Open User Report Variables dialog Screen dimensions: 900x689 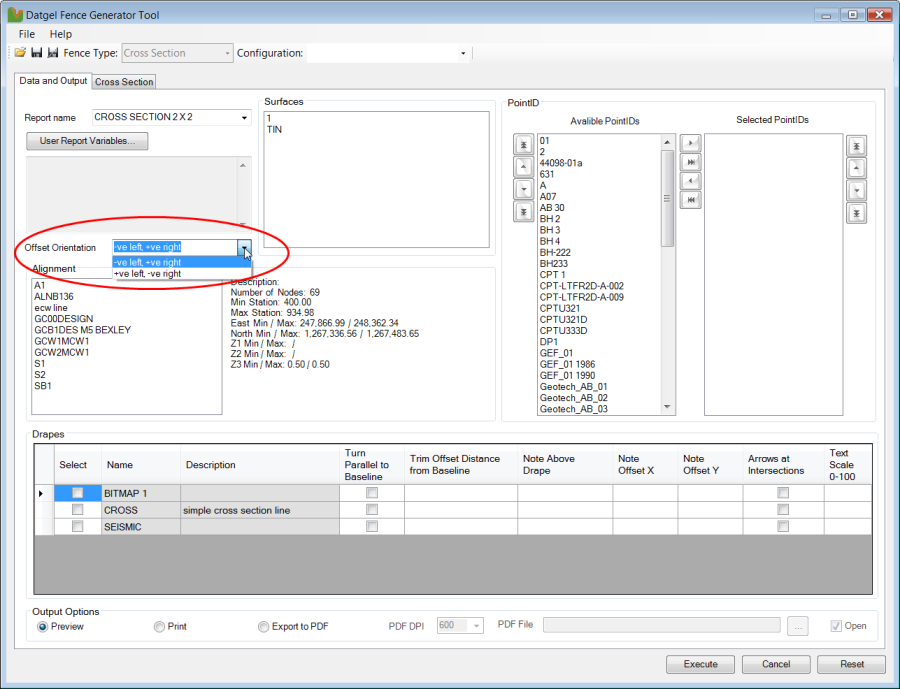coord(87,142)
